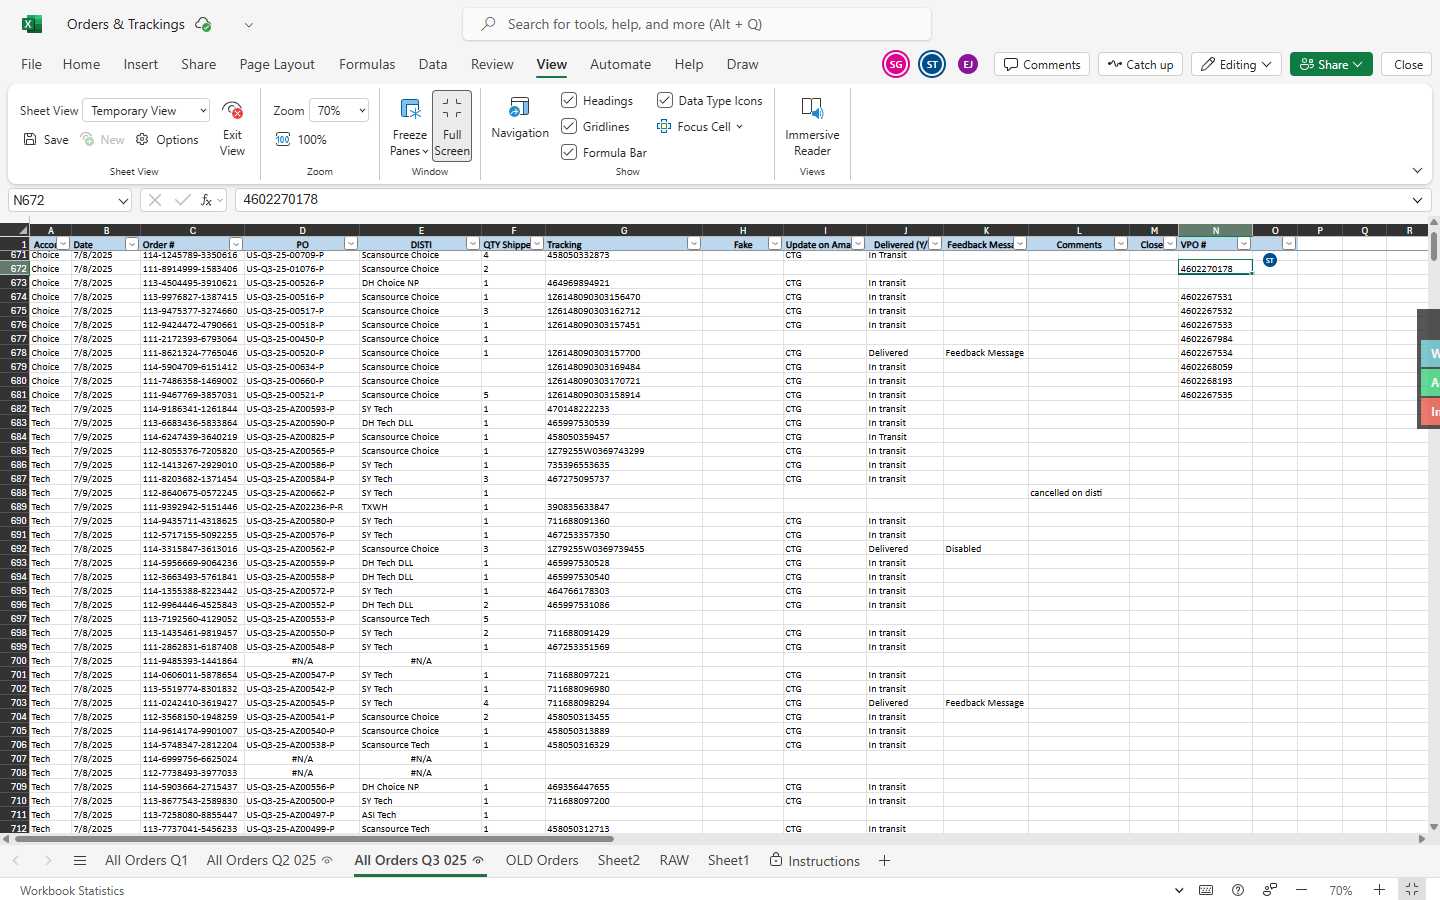Viewport: 1440px width, 900px height.
Task: Toggle Full Screen mode
Action: click(x=452, y=126)
